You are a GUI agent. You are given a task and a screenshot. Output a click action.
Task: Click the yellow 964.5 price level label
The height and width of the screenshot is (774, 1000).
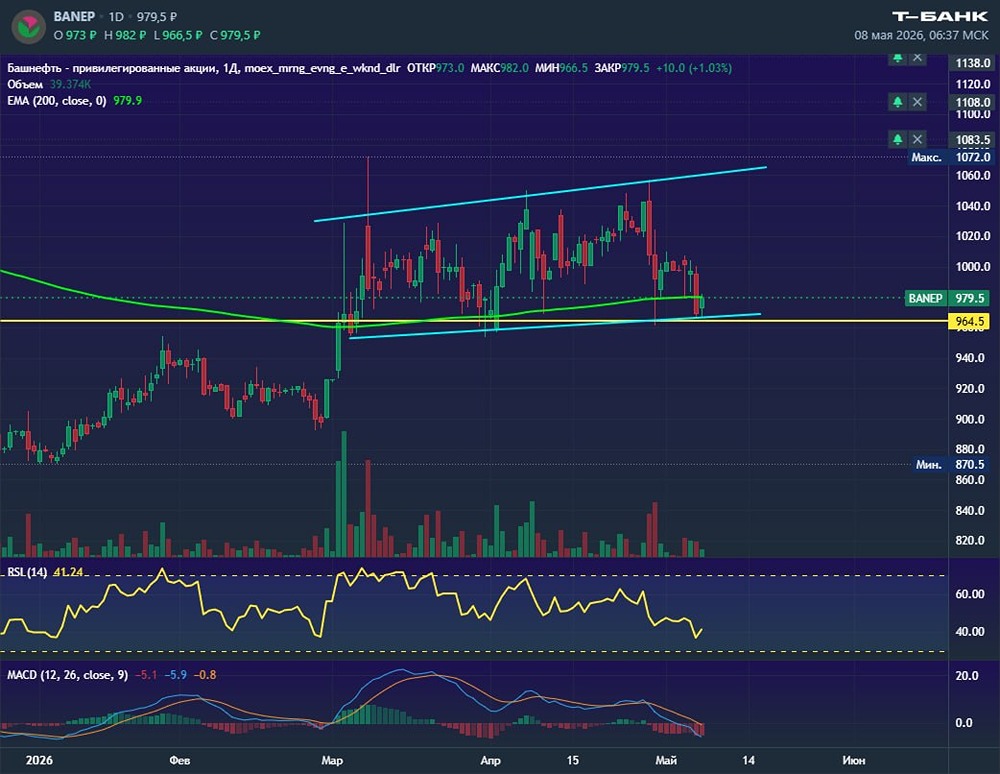pos(969,321)
